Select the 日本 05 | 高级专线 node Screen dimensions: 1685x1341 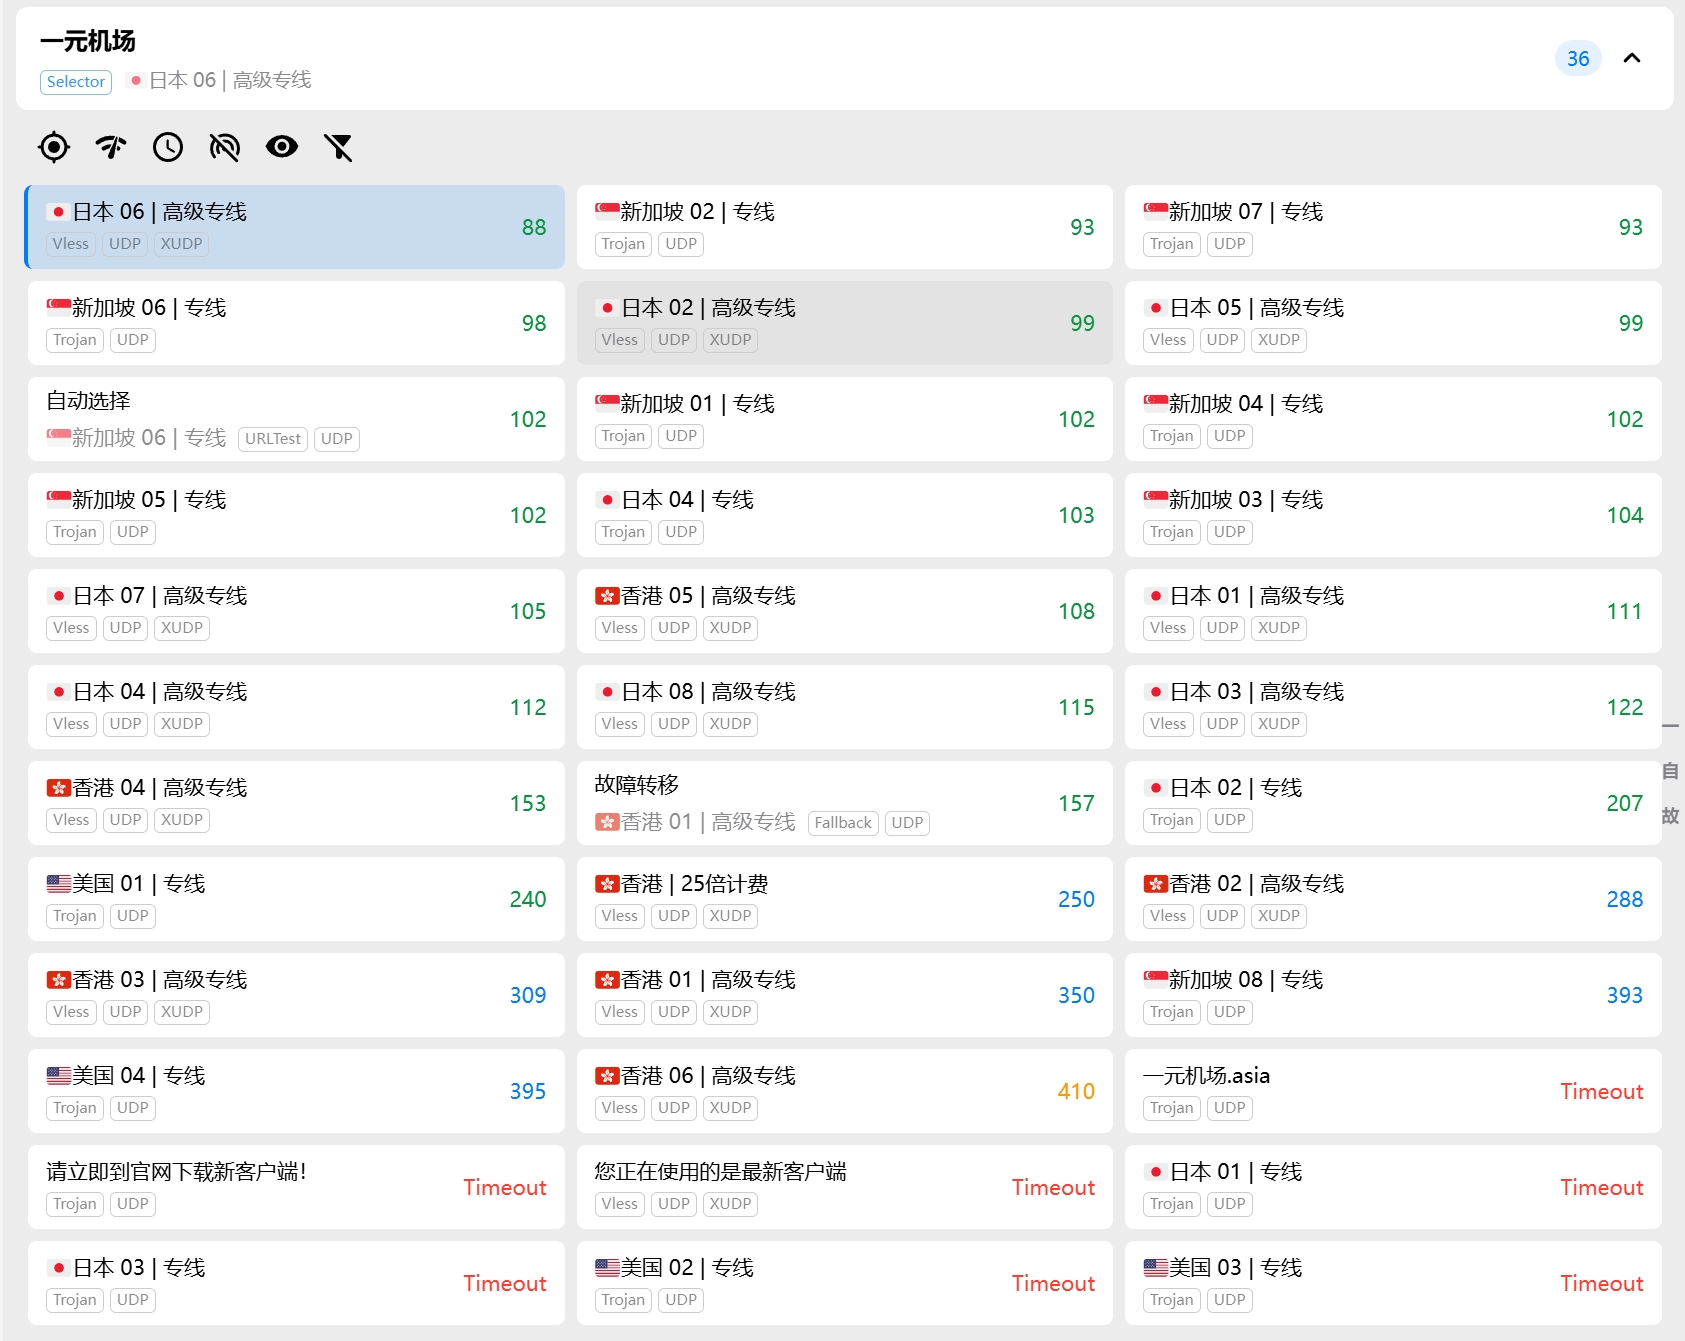(x=1392, y=323)
